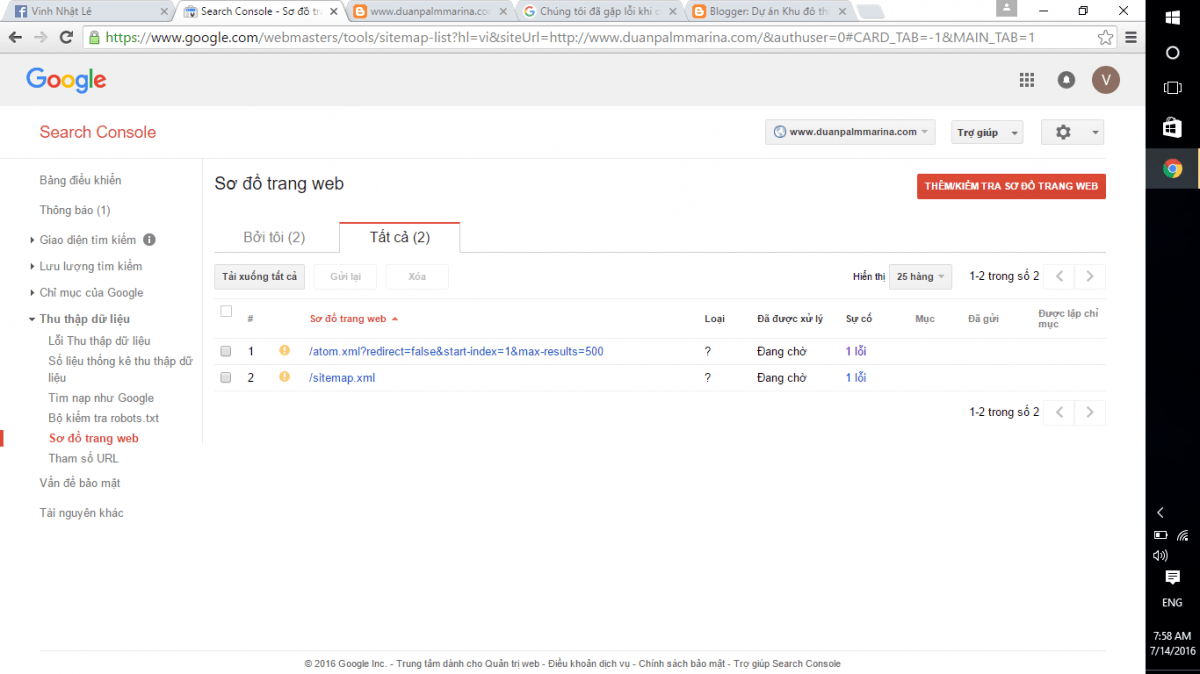Go to previous page arrow in top pagination

coord(1060,276)
